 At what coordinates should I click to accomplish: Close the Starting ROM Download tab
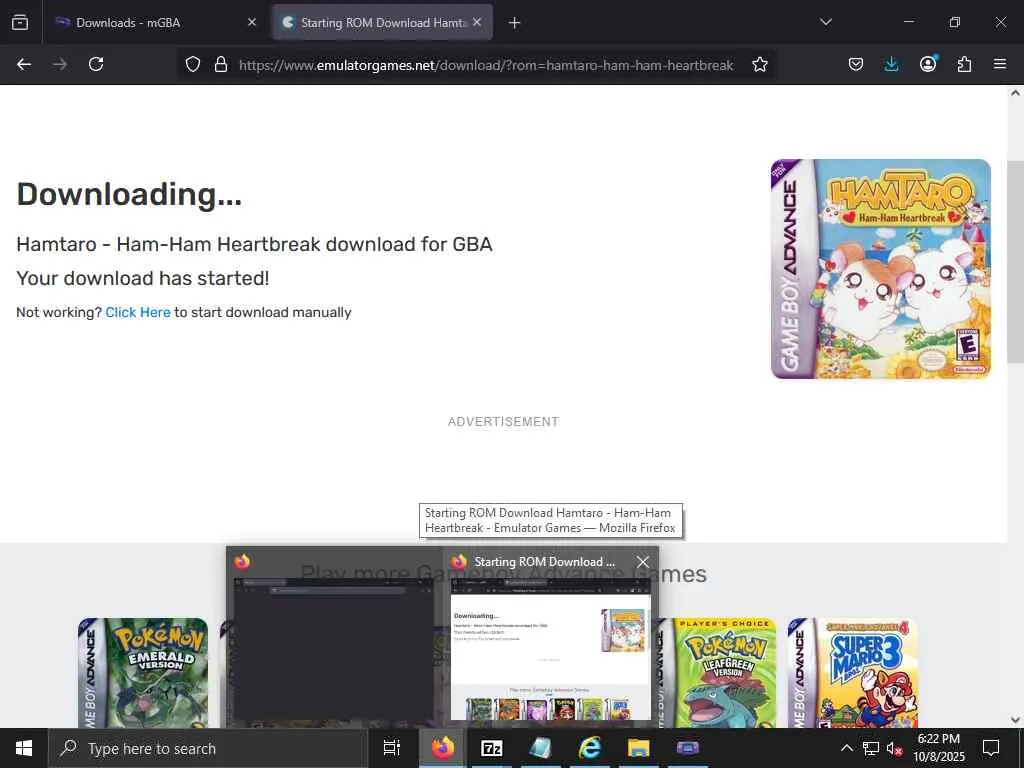477,22
